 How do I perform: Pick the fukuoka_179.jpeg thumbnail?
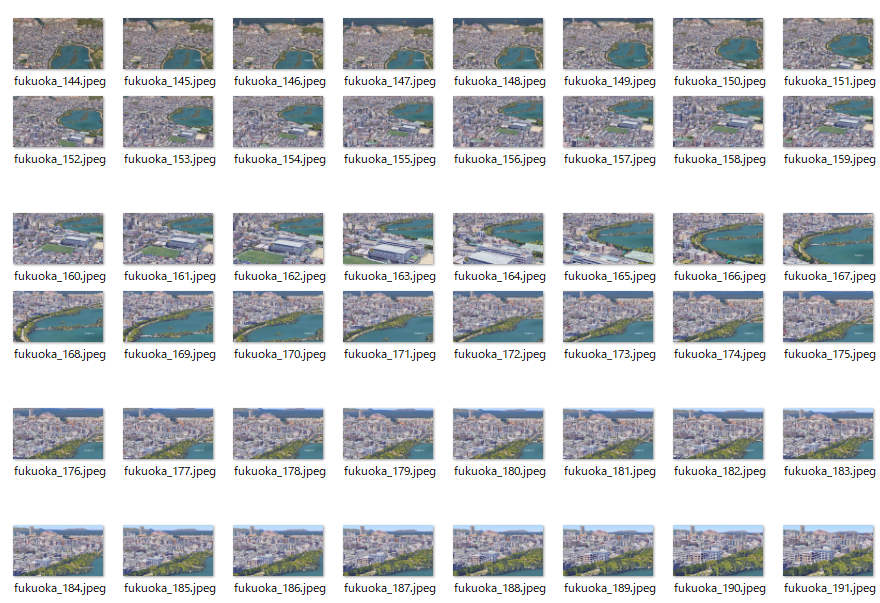388,434
